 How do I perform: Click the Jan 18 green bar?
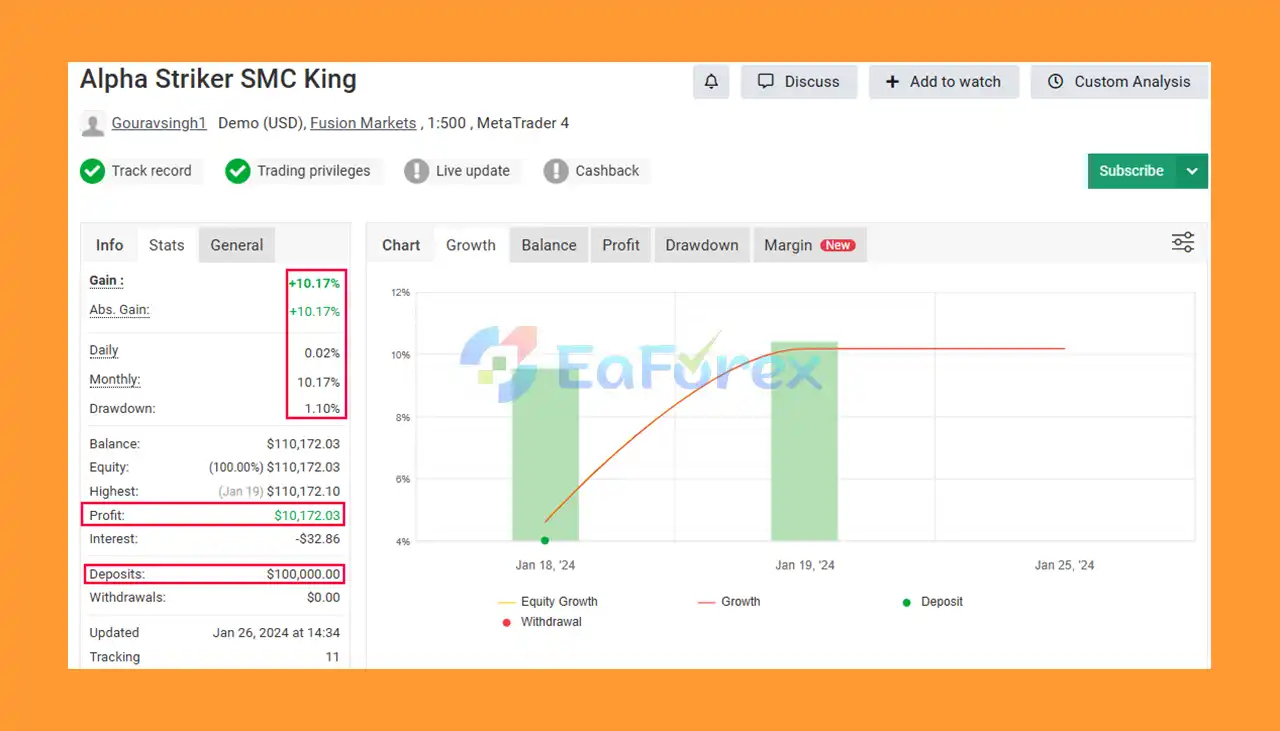[545, 455]
